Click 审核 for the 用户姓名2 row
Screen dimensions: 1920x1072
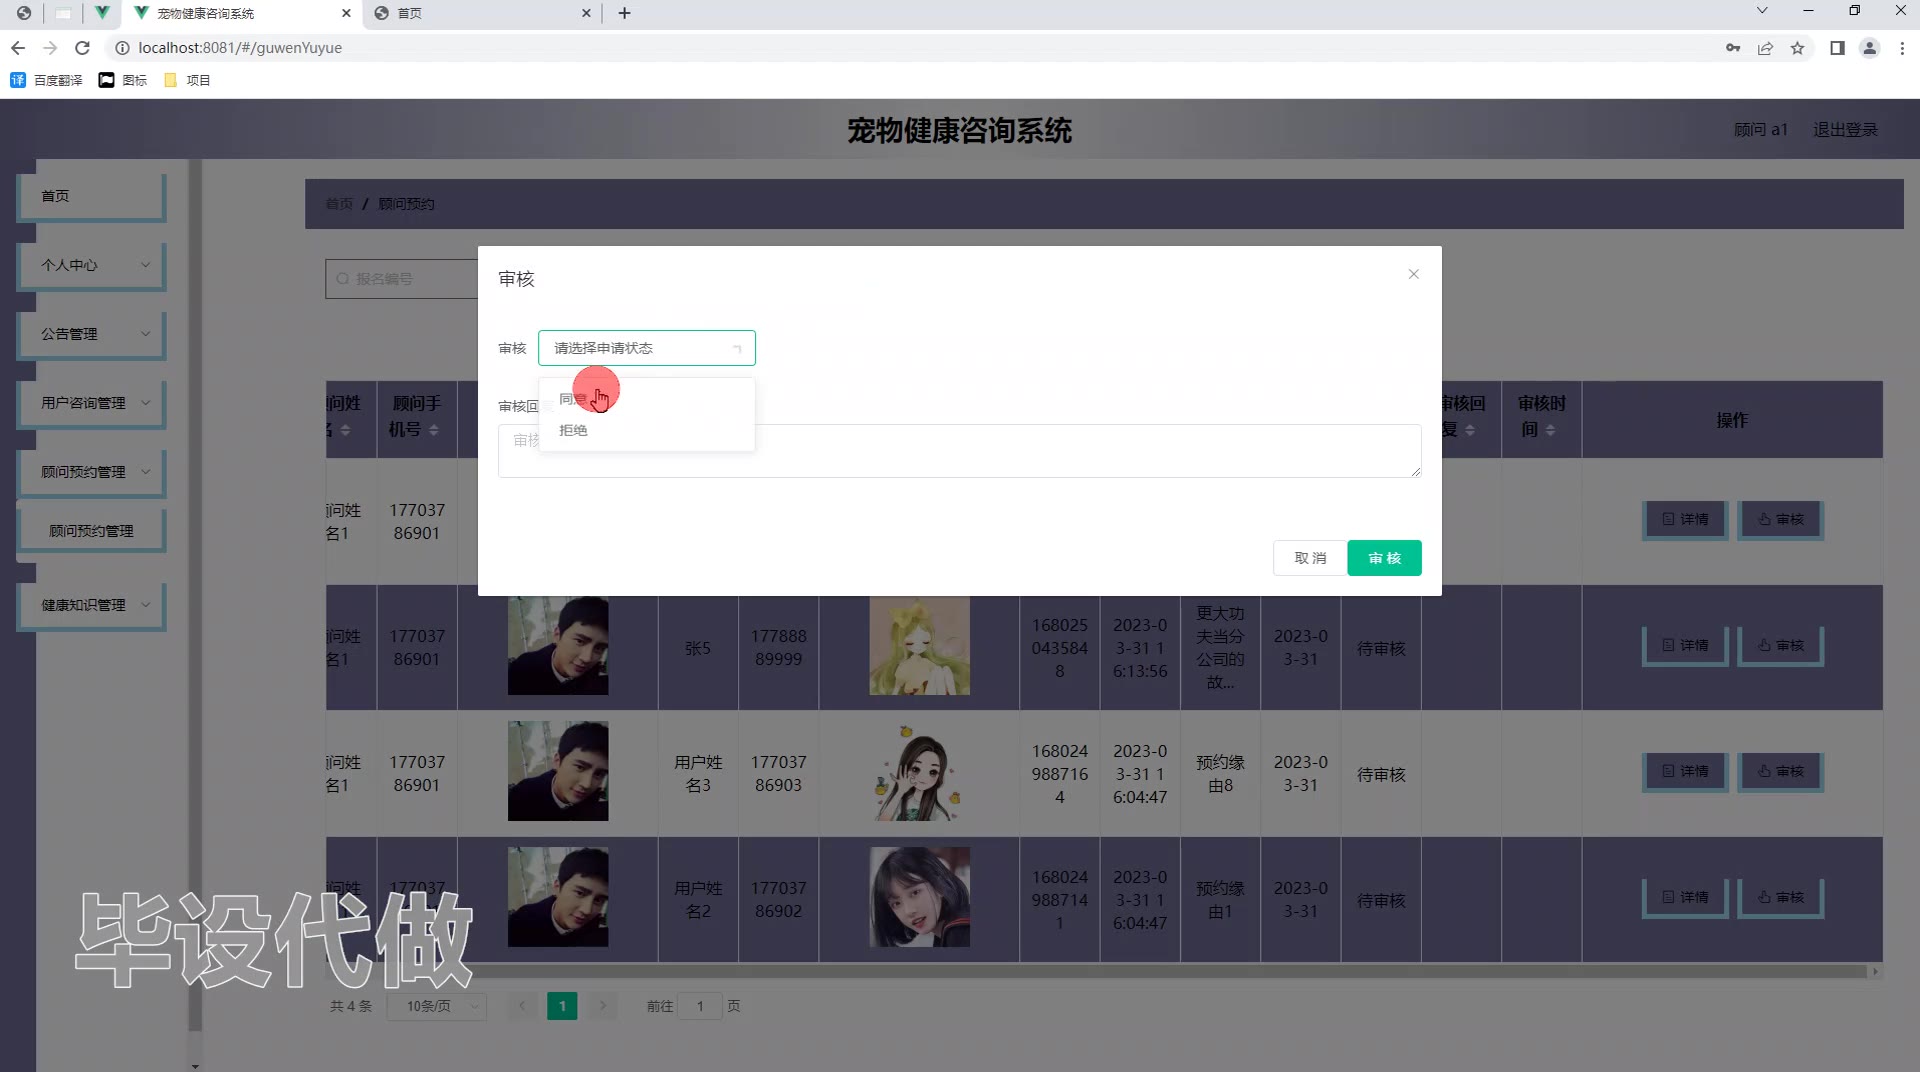(x=1781, y=898)
